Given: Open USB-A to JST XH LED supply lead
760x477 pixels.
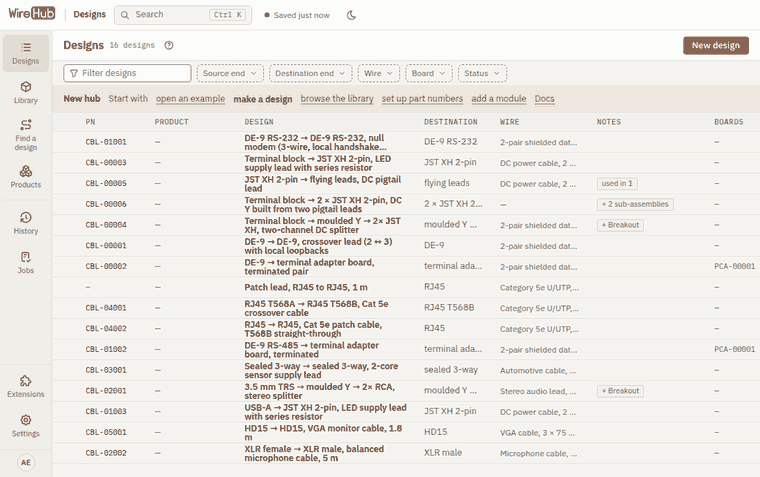Looking at the screenshot, I should 325,412.
